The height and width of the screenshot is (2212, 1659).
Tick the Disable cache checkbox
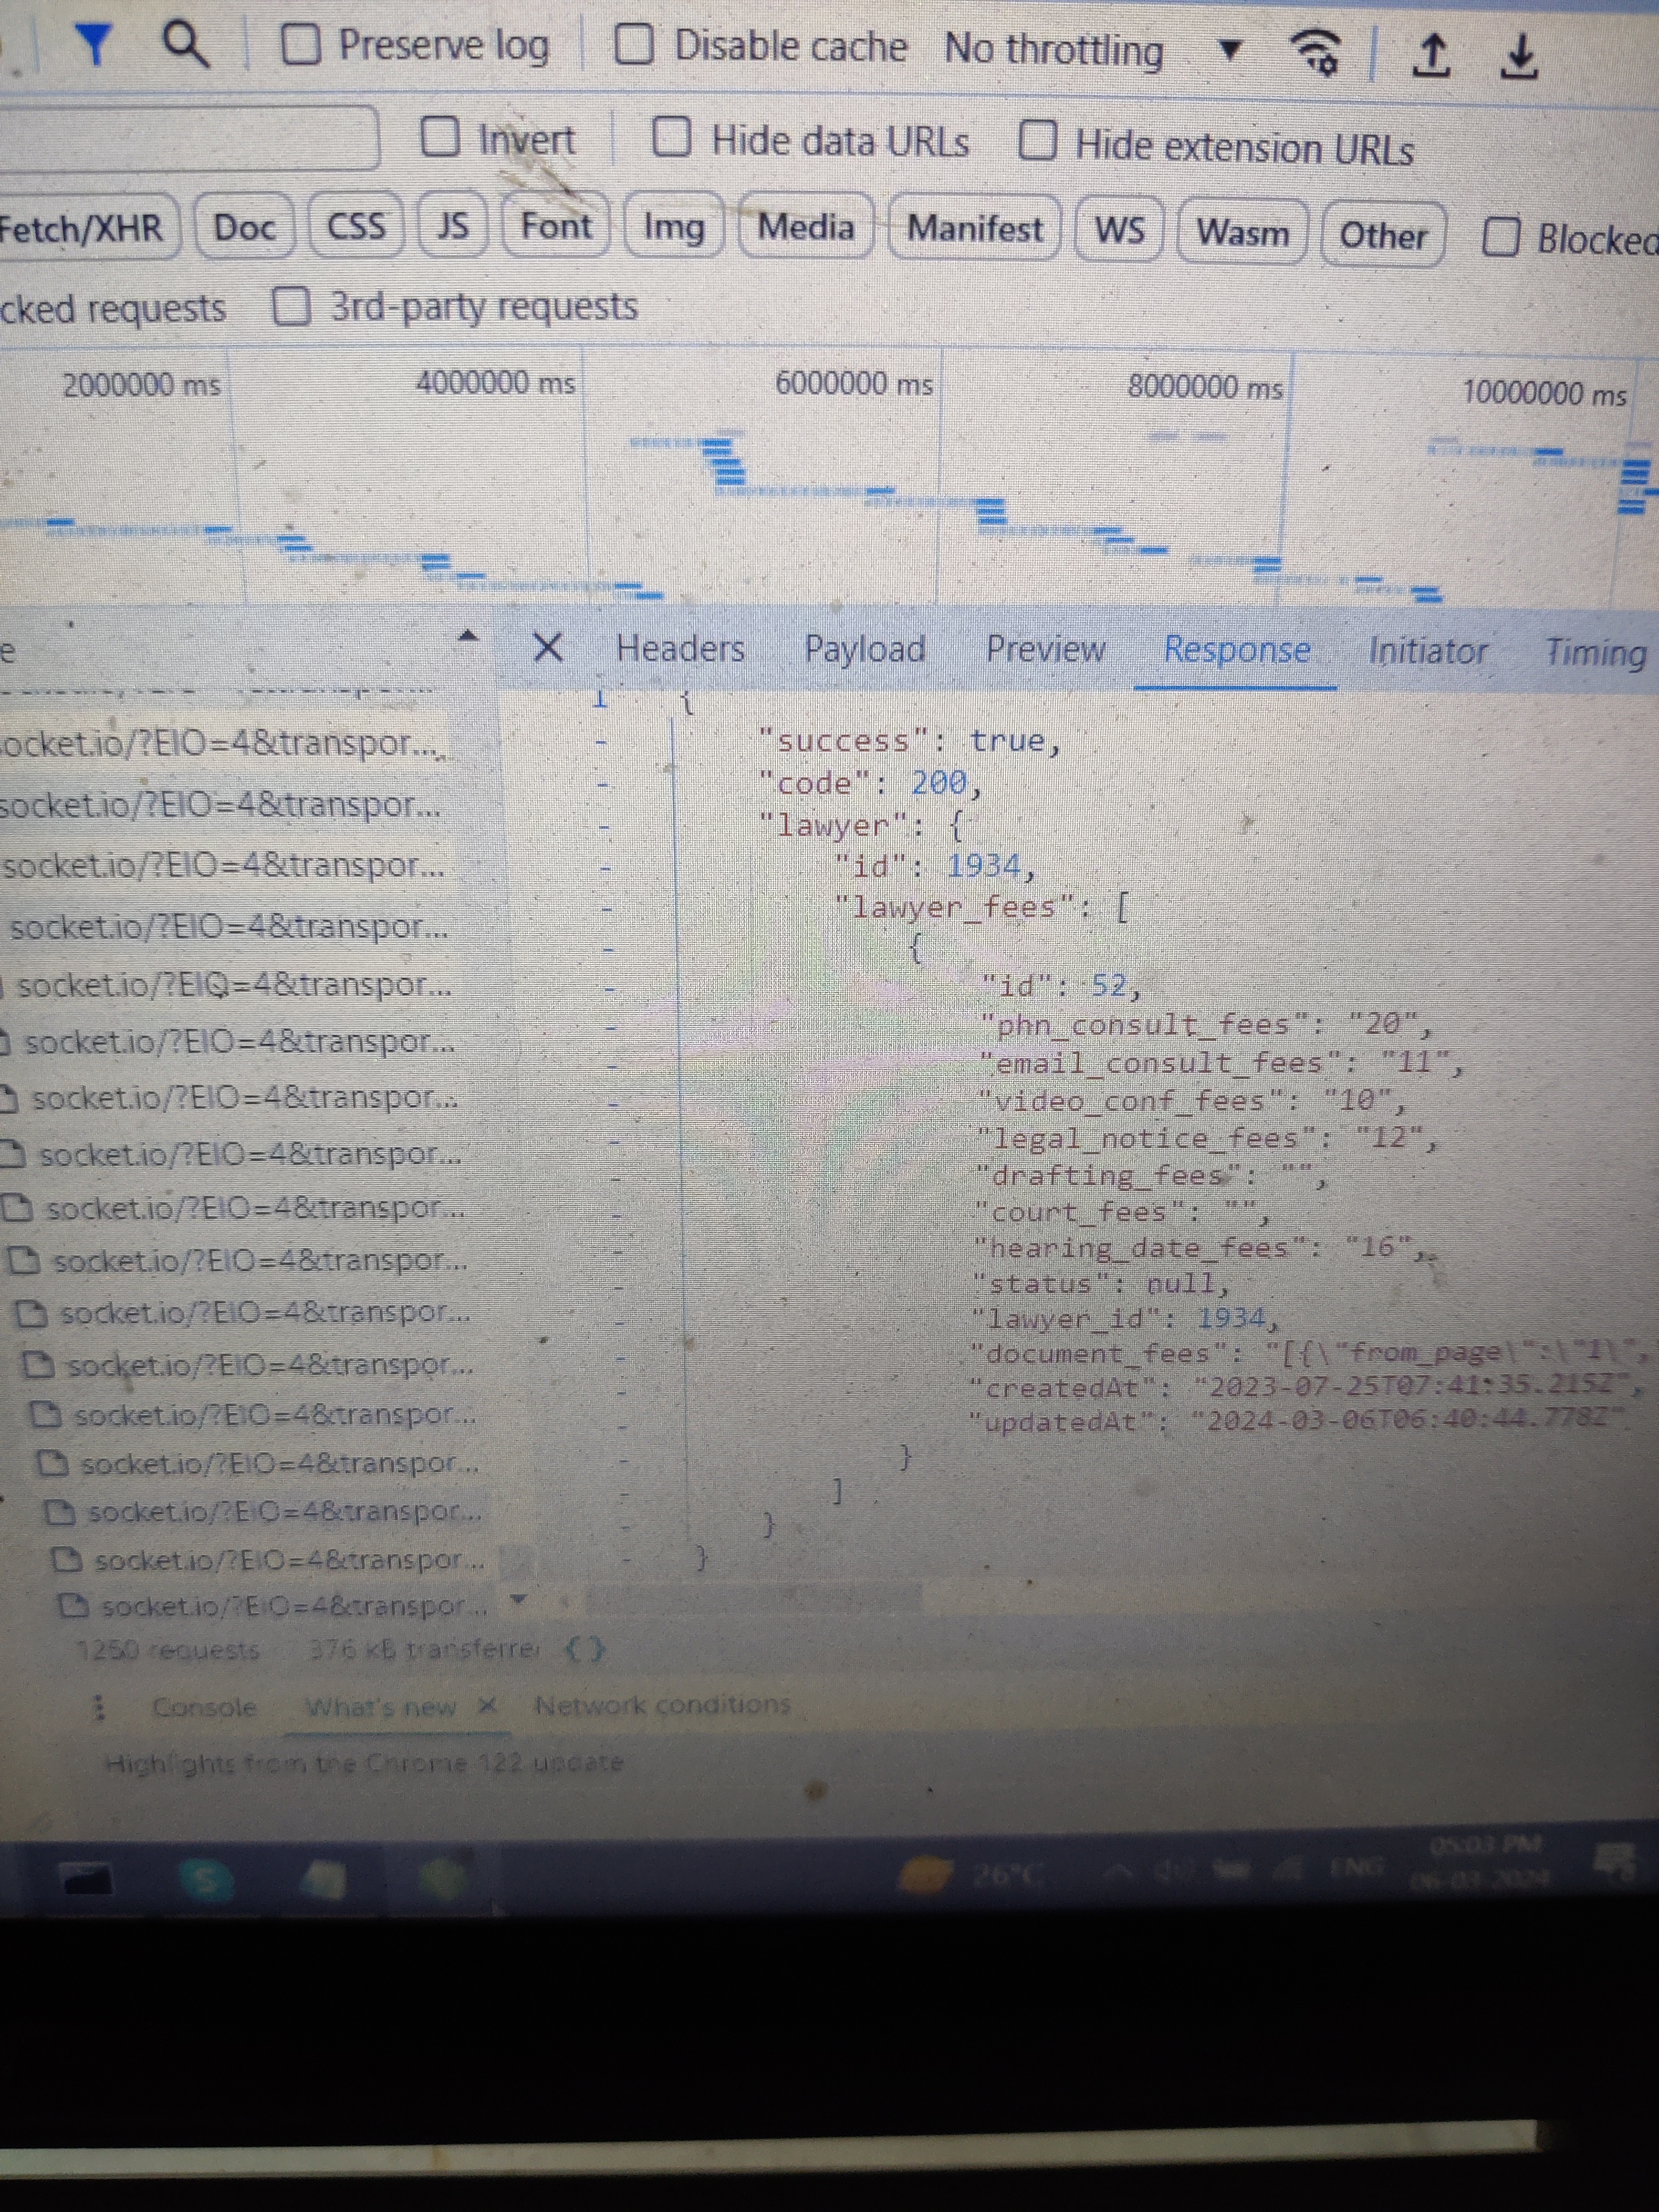633,45
